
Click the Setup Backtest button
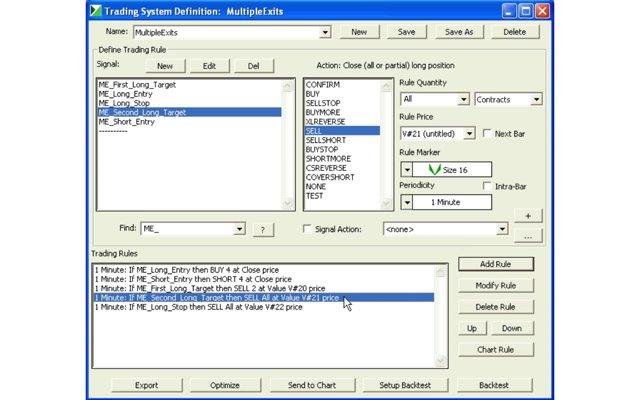[405, 385]
